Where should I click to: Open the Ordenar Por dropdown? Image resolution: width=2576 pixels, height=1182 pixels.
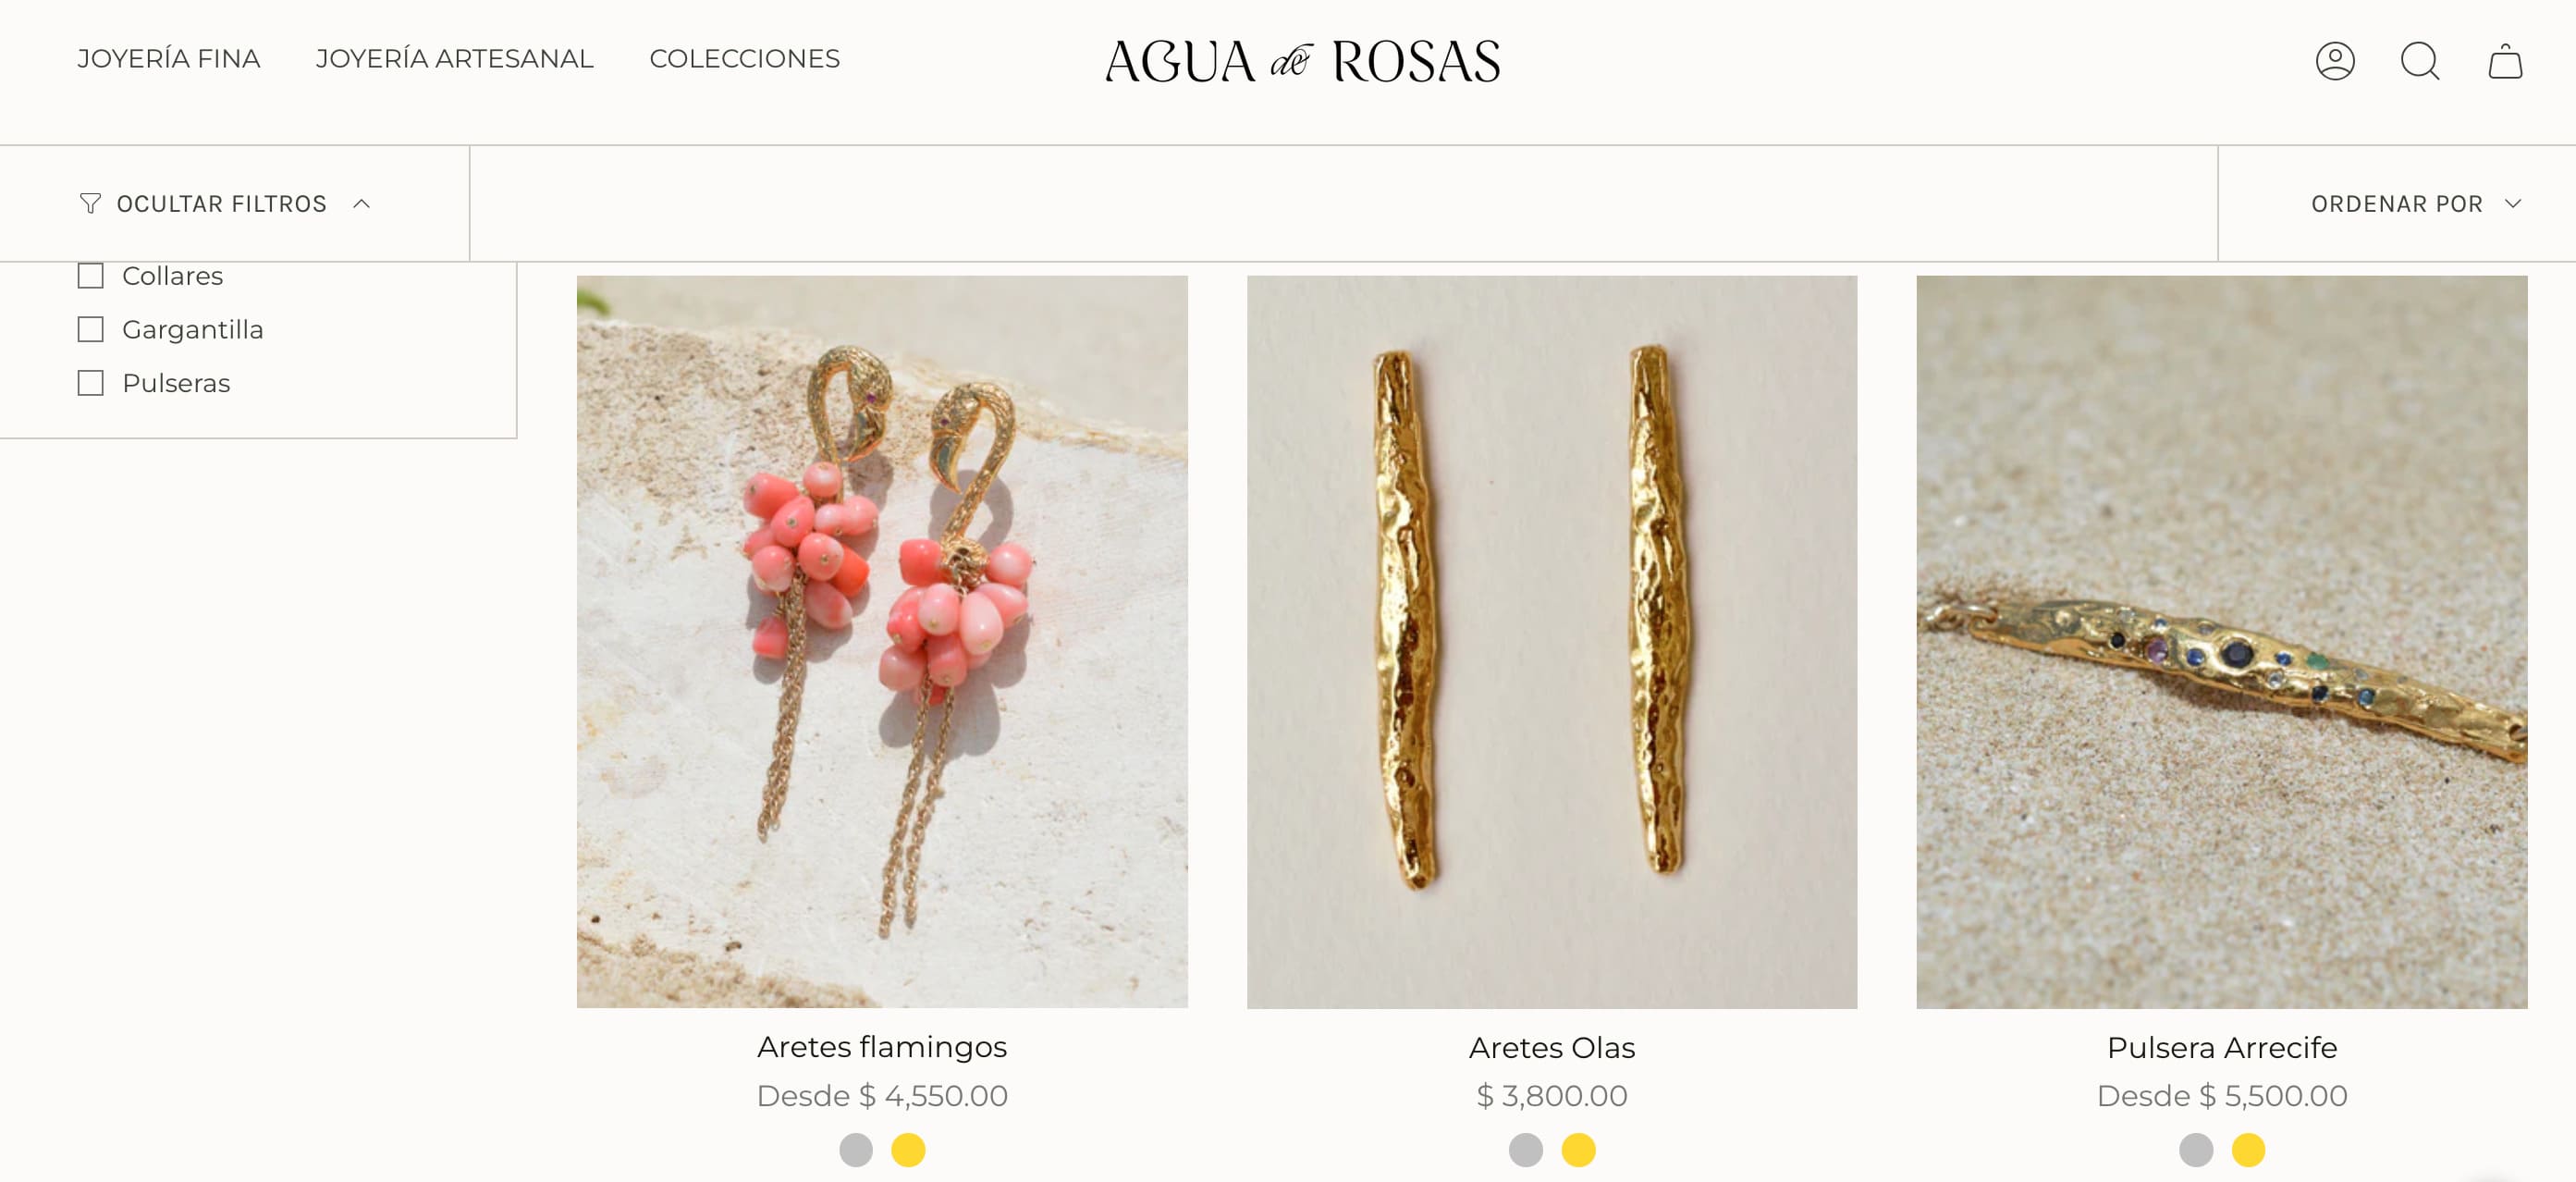(2415, 204)
